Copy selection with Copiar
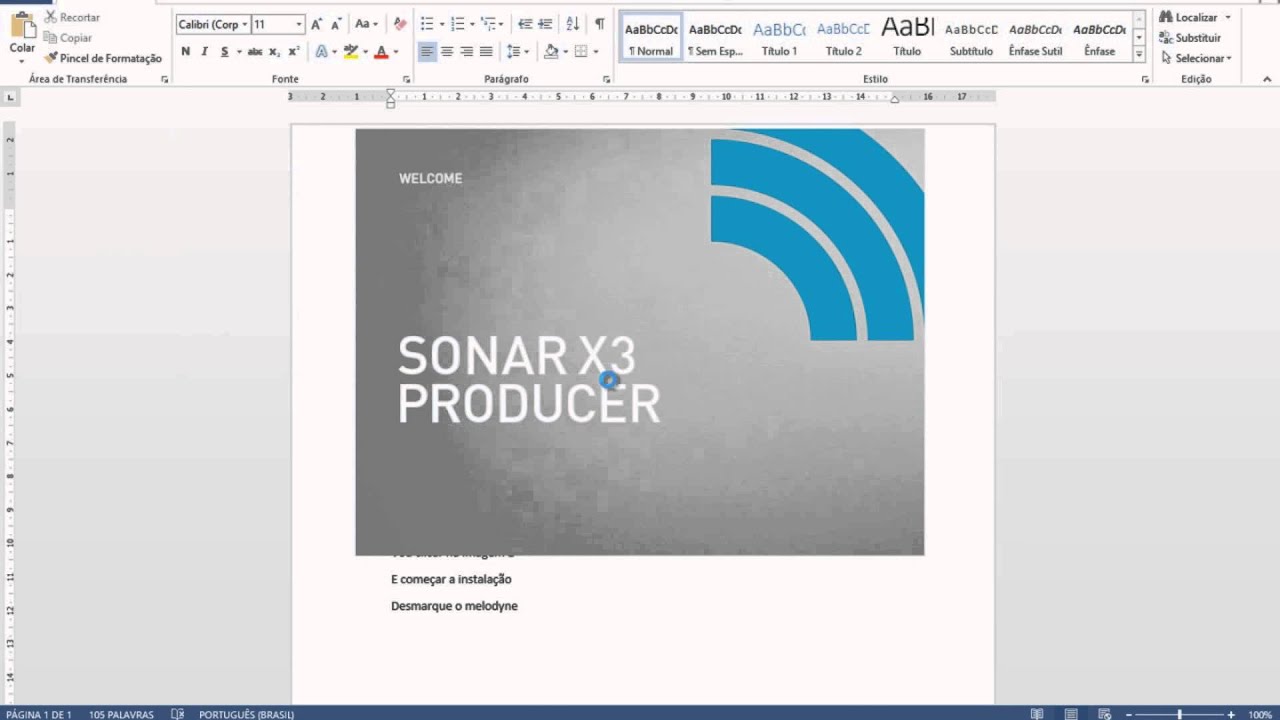The image size is (1280, 720). coord(67,37)
